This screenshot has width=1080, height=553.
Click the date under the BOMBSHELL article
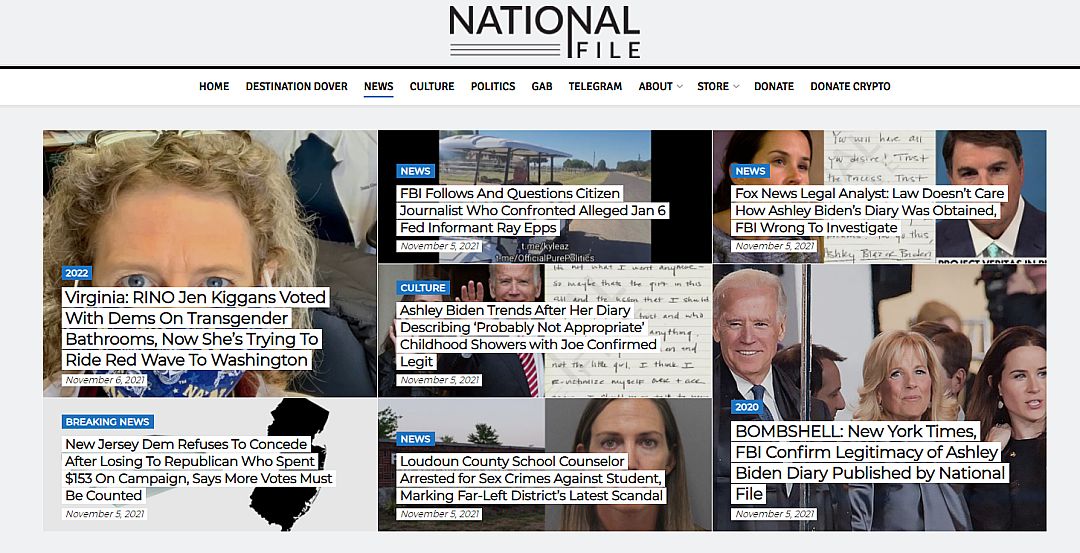(774, 514)
